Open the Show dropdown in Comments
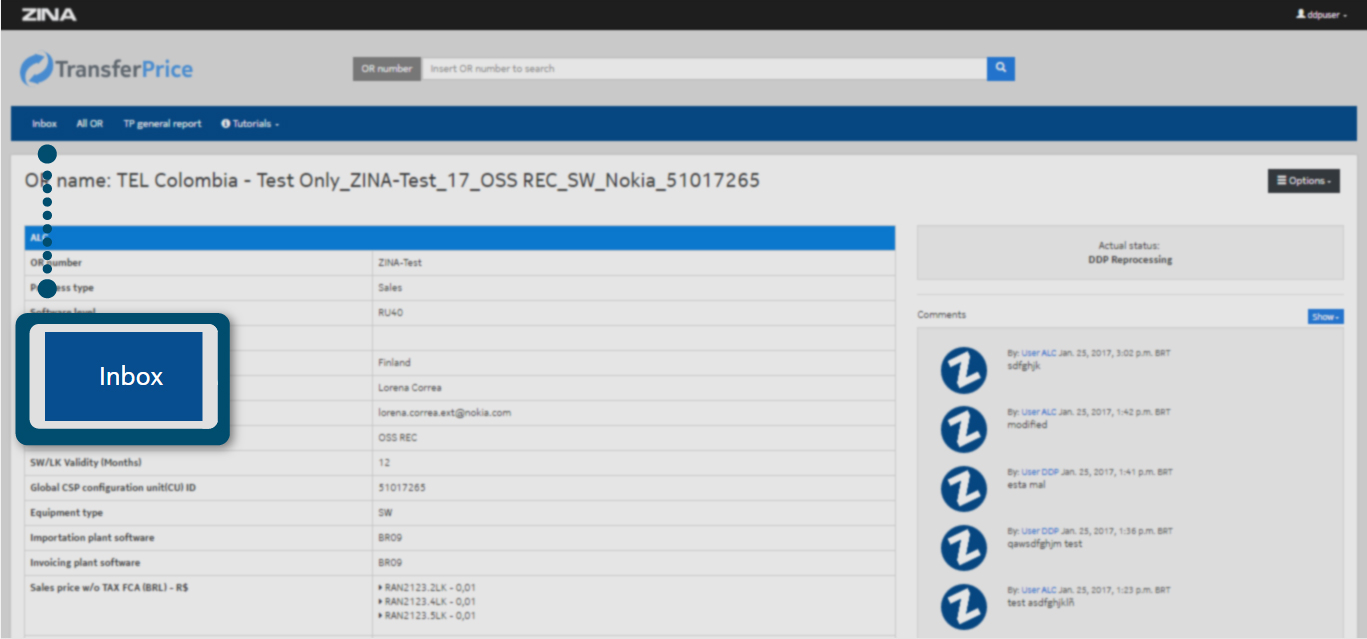The image size is (1367, 639). click(x=1325, y=316)
